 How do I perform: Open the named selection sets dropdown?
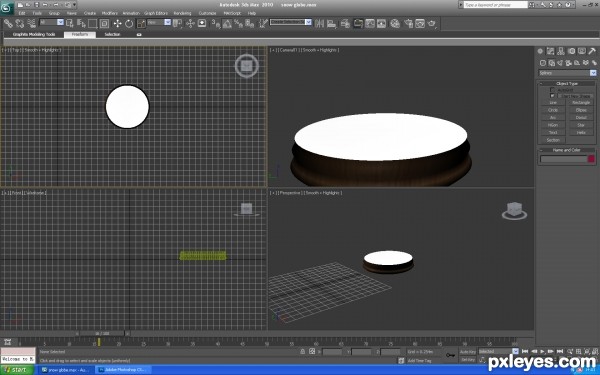[290, 22]
